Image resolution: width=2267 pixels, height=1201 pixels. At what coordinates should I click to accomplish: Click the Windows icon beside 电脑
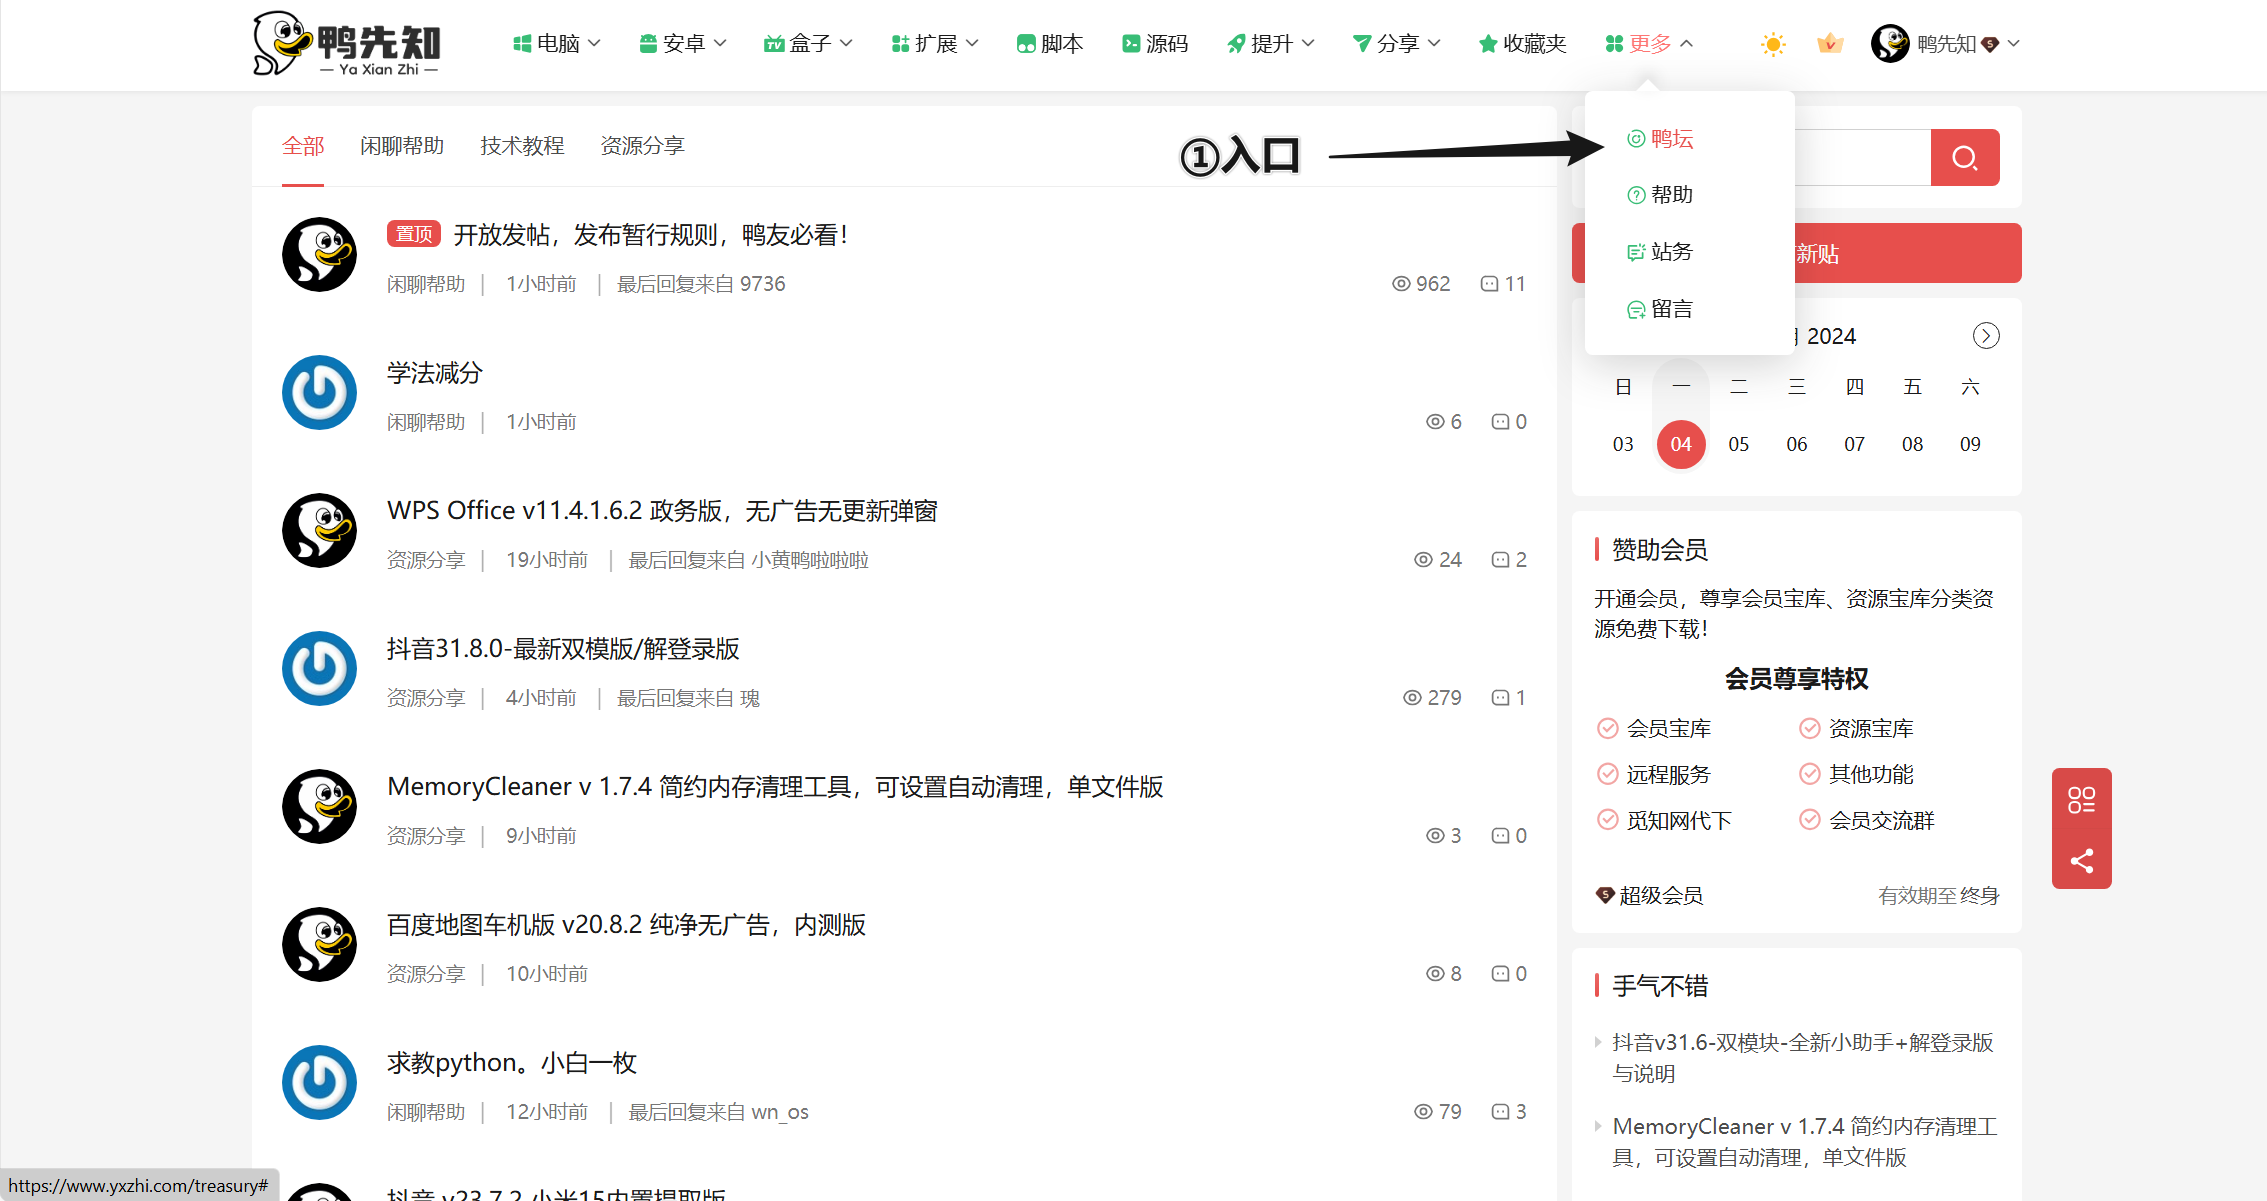pos(522,44)
